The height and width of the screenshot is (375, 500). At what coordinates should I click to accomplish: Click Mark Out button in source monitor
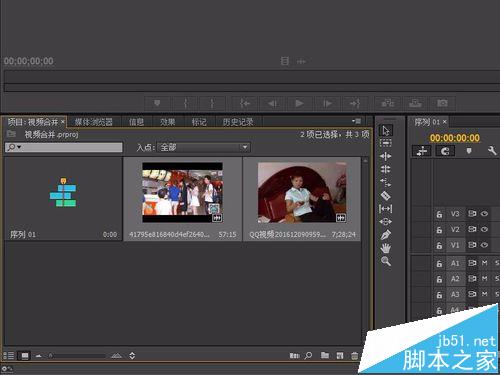(212, 104)
